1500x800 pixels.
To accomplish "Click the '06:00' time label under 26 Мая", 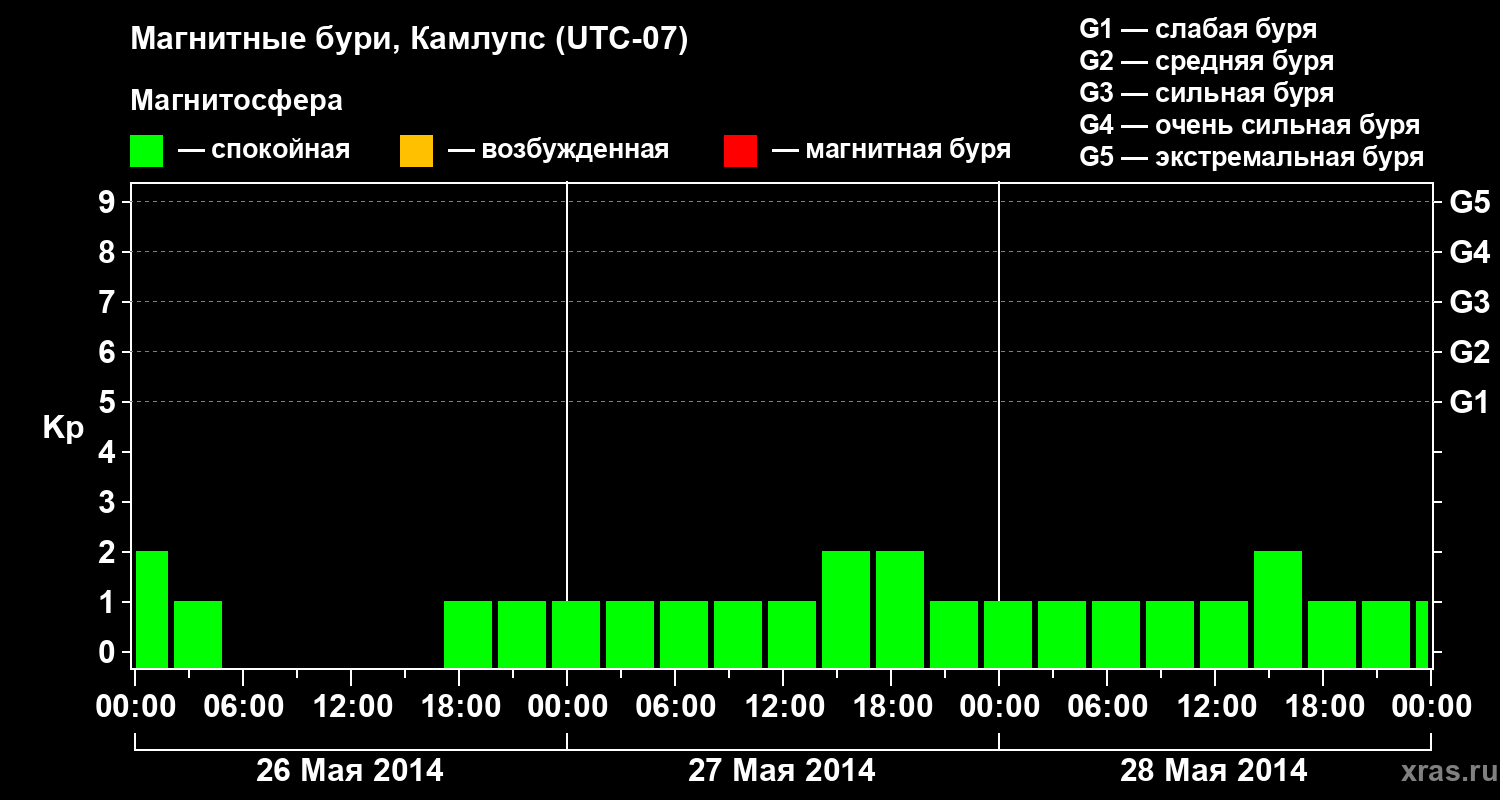I will 242,707.
